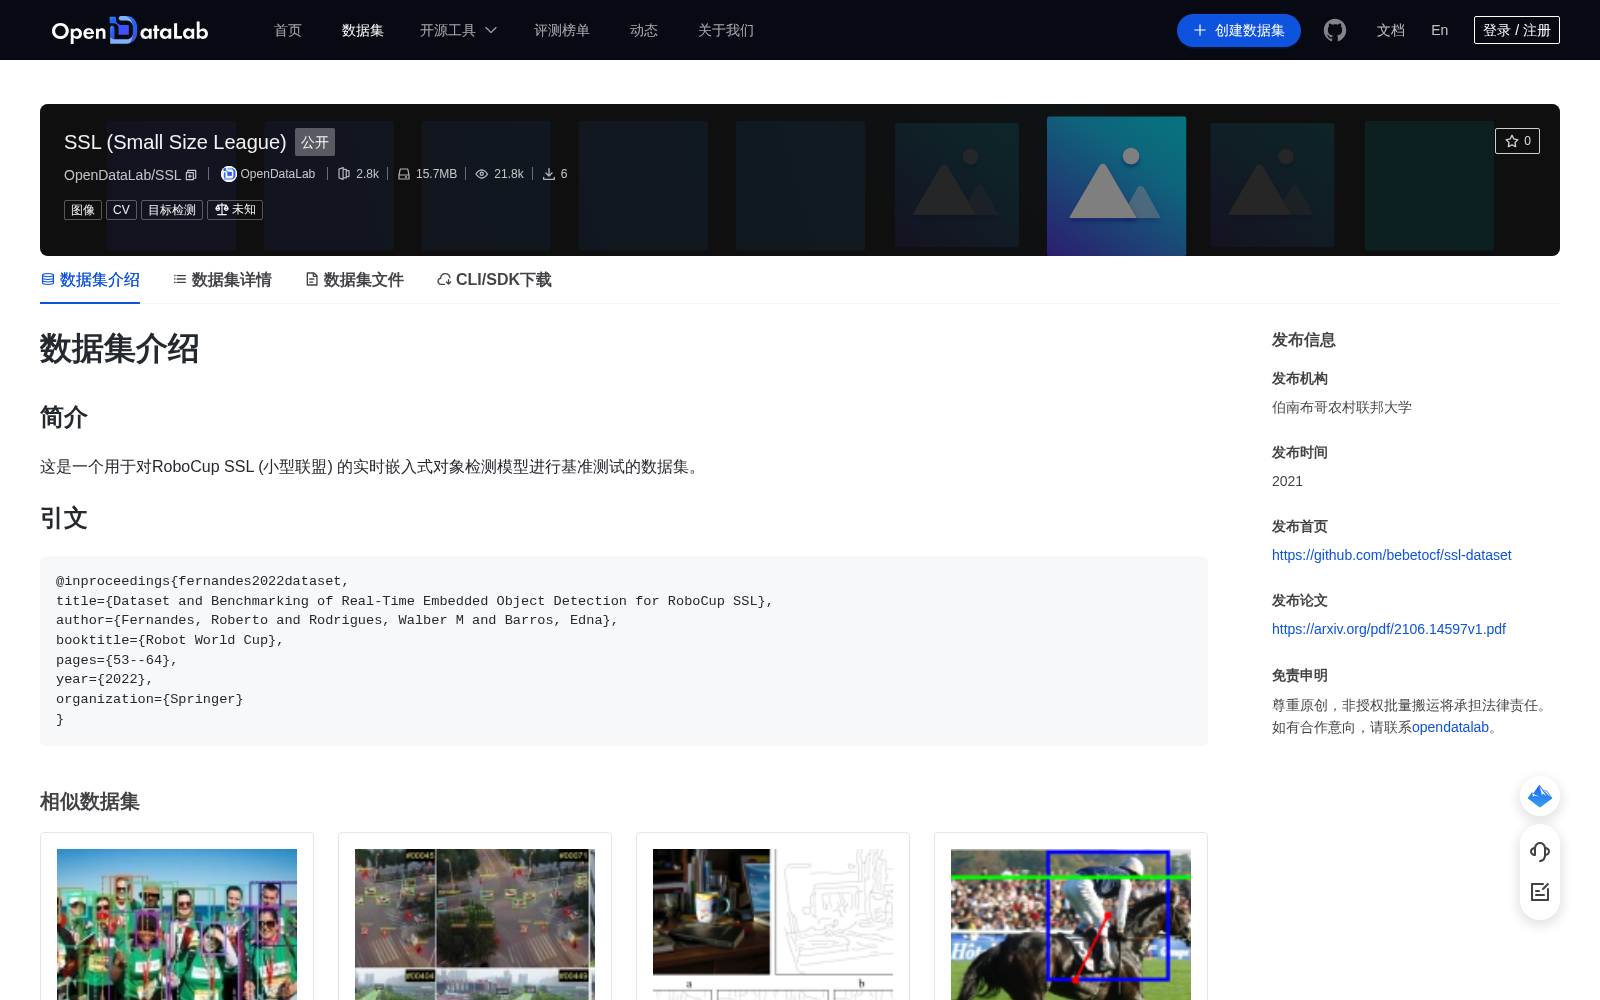This screenshot has height=1000, width=1600.
Task: Open the github.com/bebetocf/ssl-dataset link
Action: [x=1391, y=555]
